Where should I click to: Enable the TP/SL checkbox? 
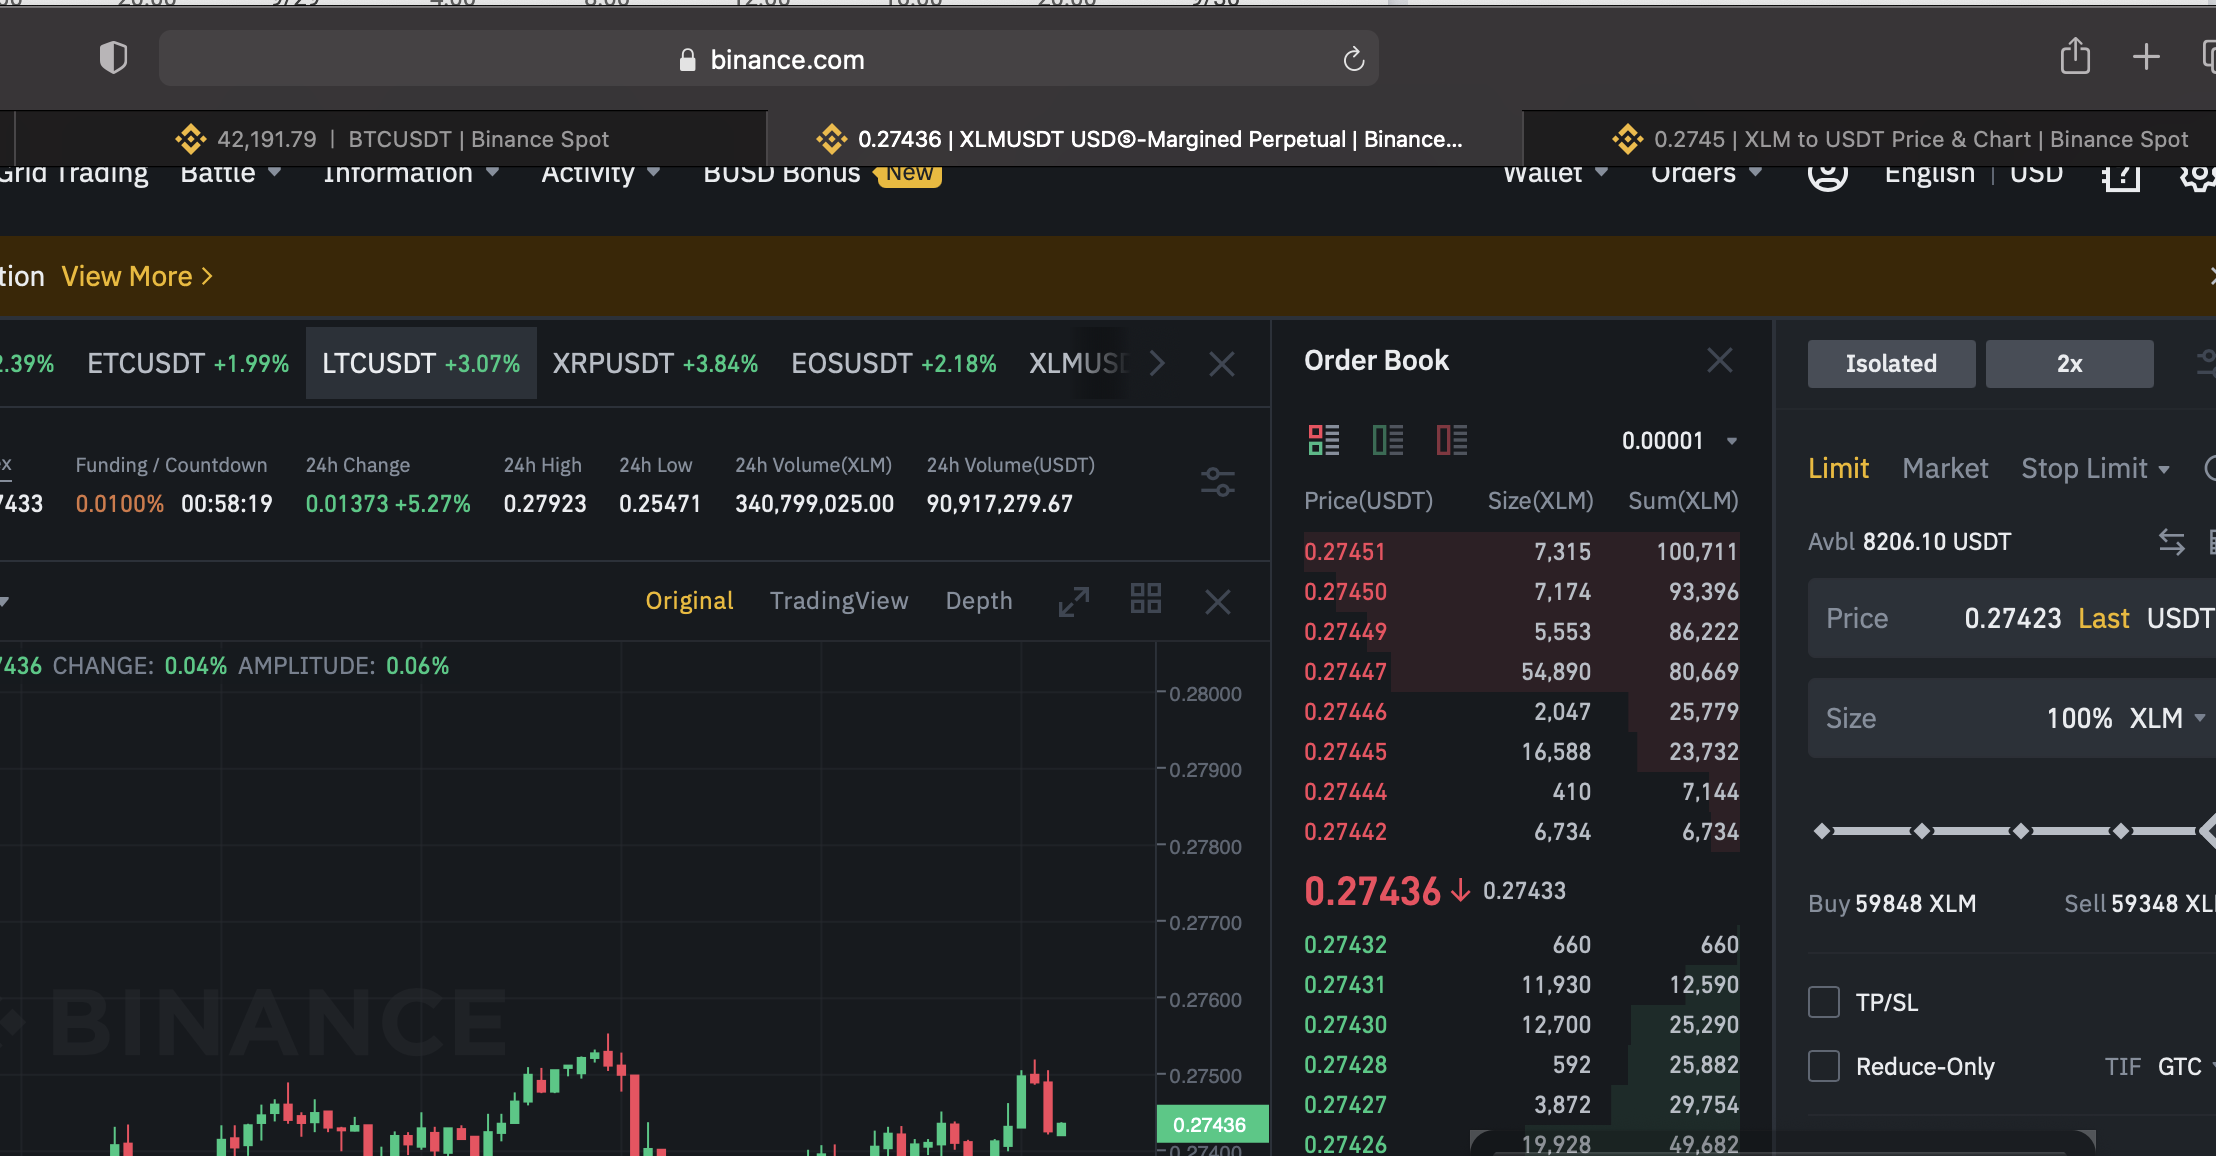pos(1824,1002)
